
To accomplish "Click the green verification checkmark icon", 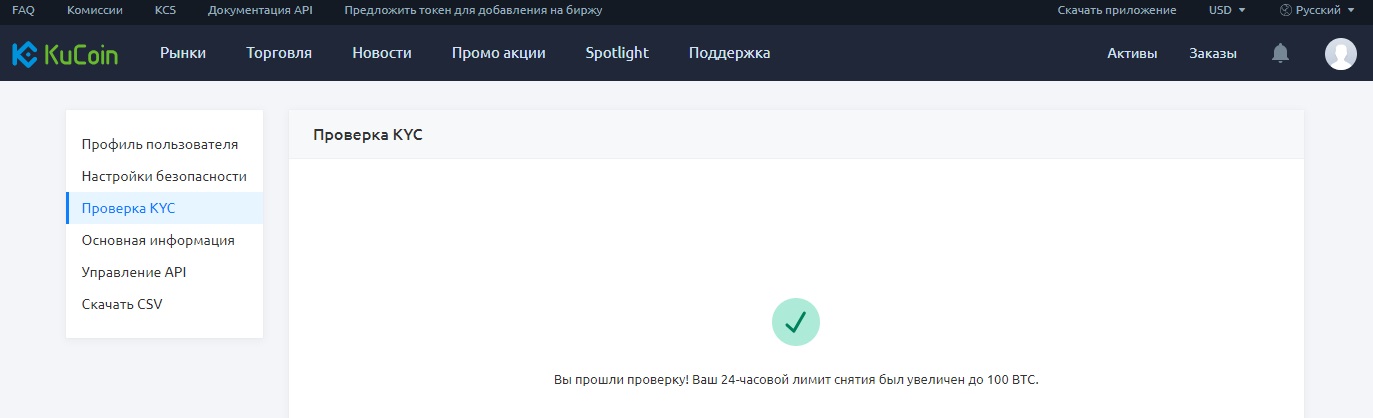I will tap(796, 322).
